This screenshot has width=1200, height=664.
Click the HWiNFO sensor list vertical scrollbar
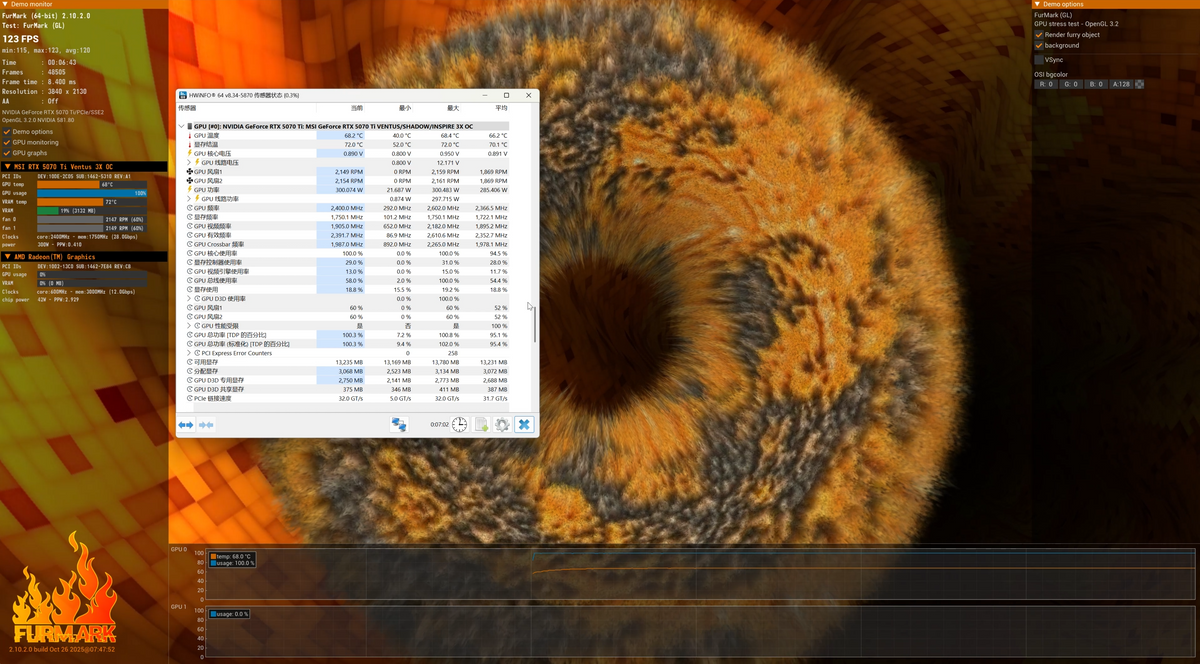pos(535,325)
